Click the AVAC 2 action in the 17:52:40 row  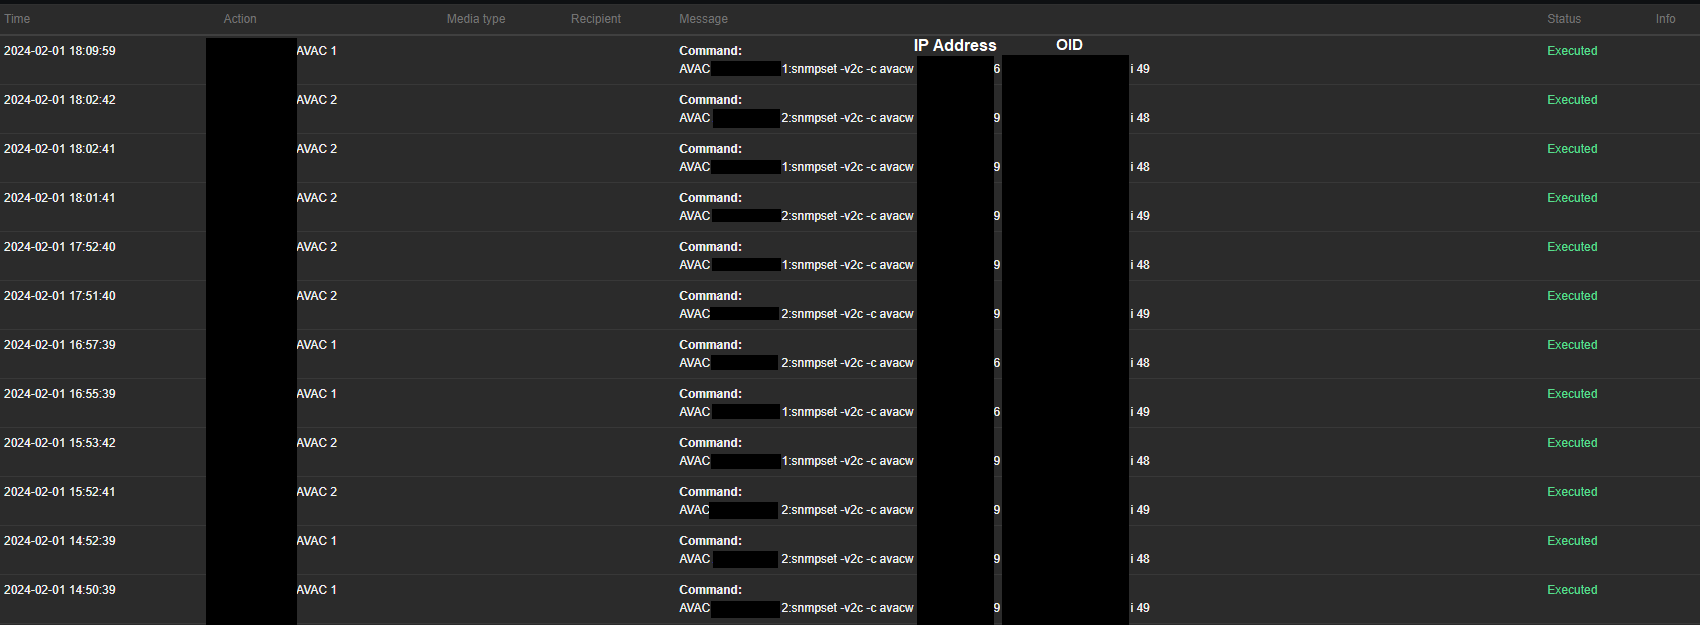[317, 247]
